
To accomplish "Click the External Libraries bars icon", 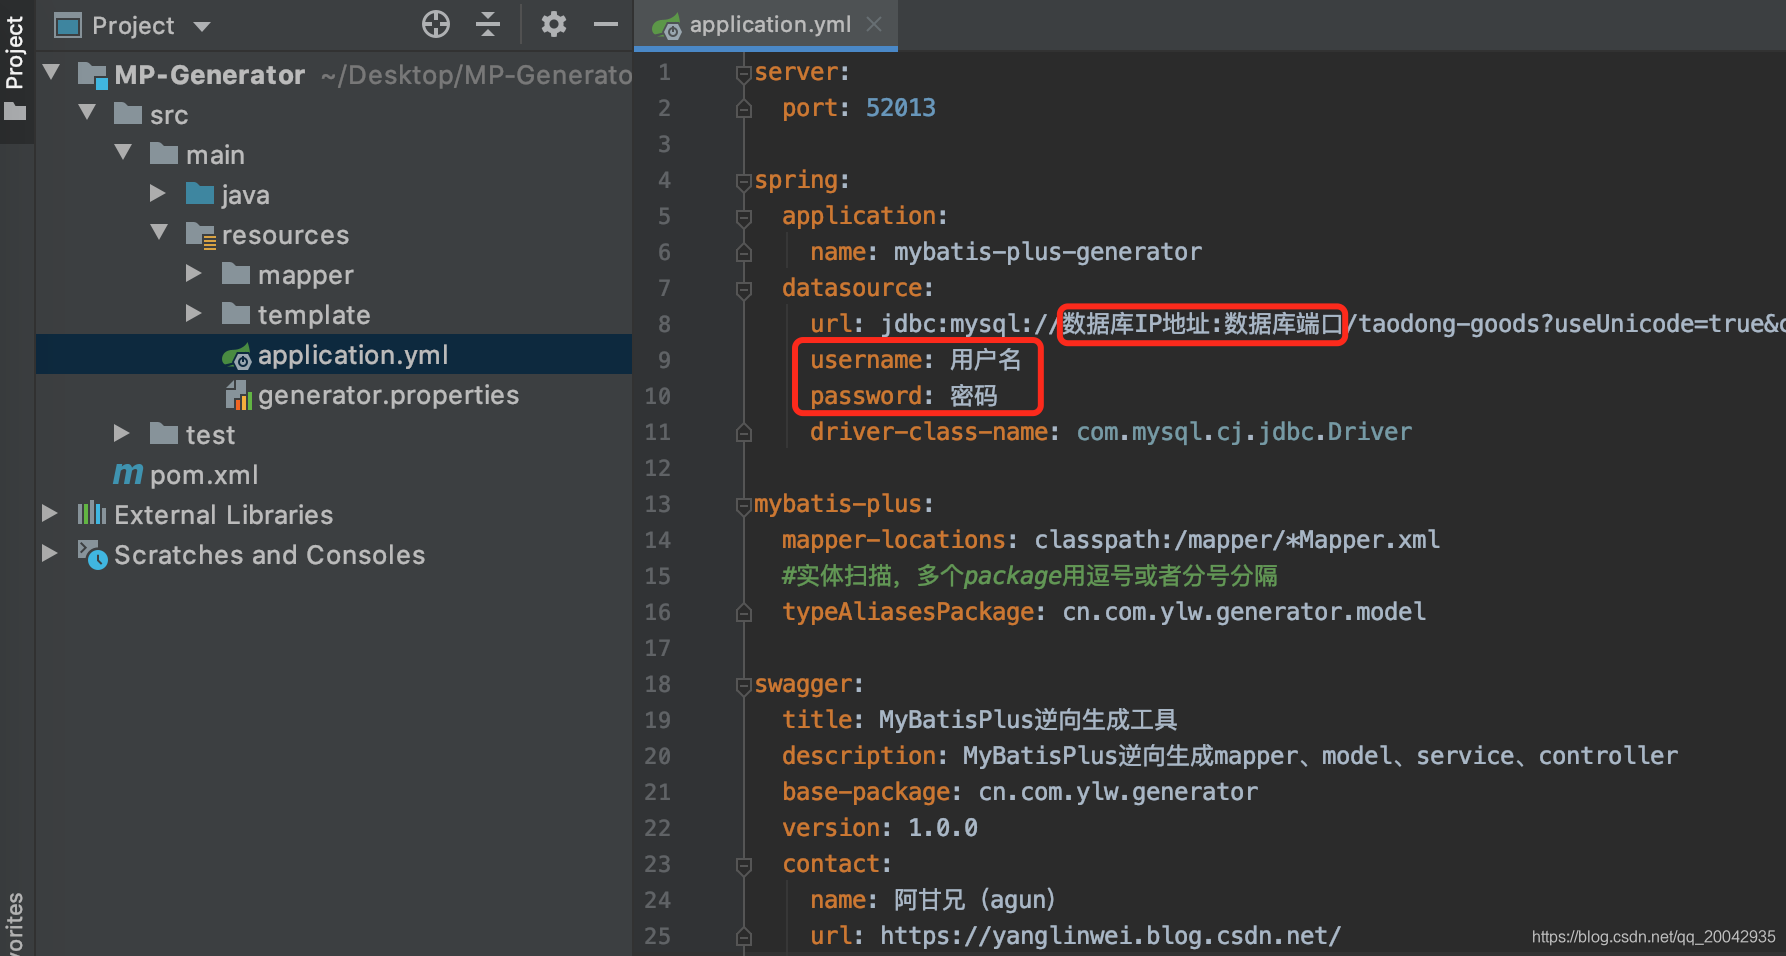I will 92,514.
